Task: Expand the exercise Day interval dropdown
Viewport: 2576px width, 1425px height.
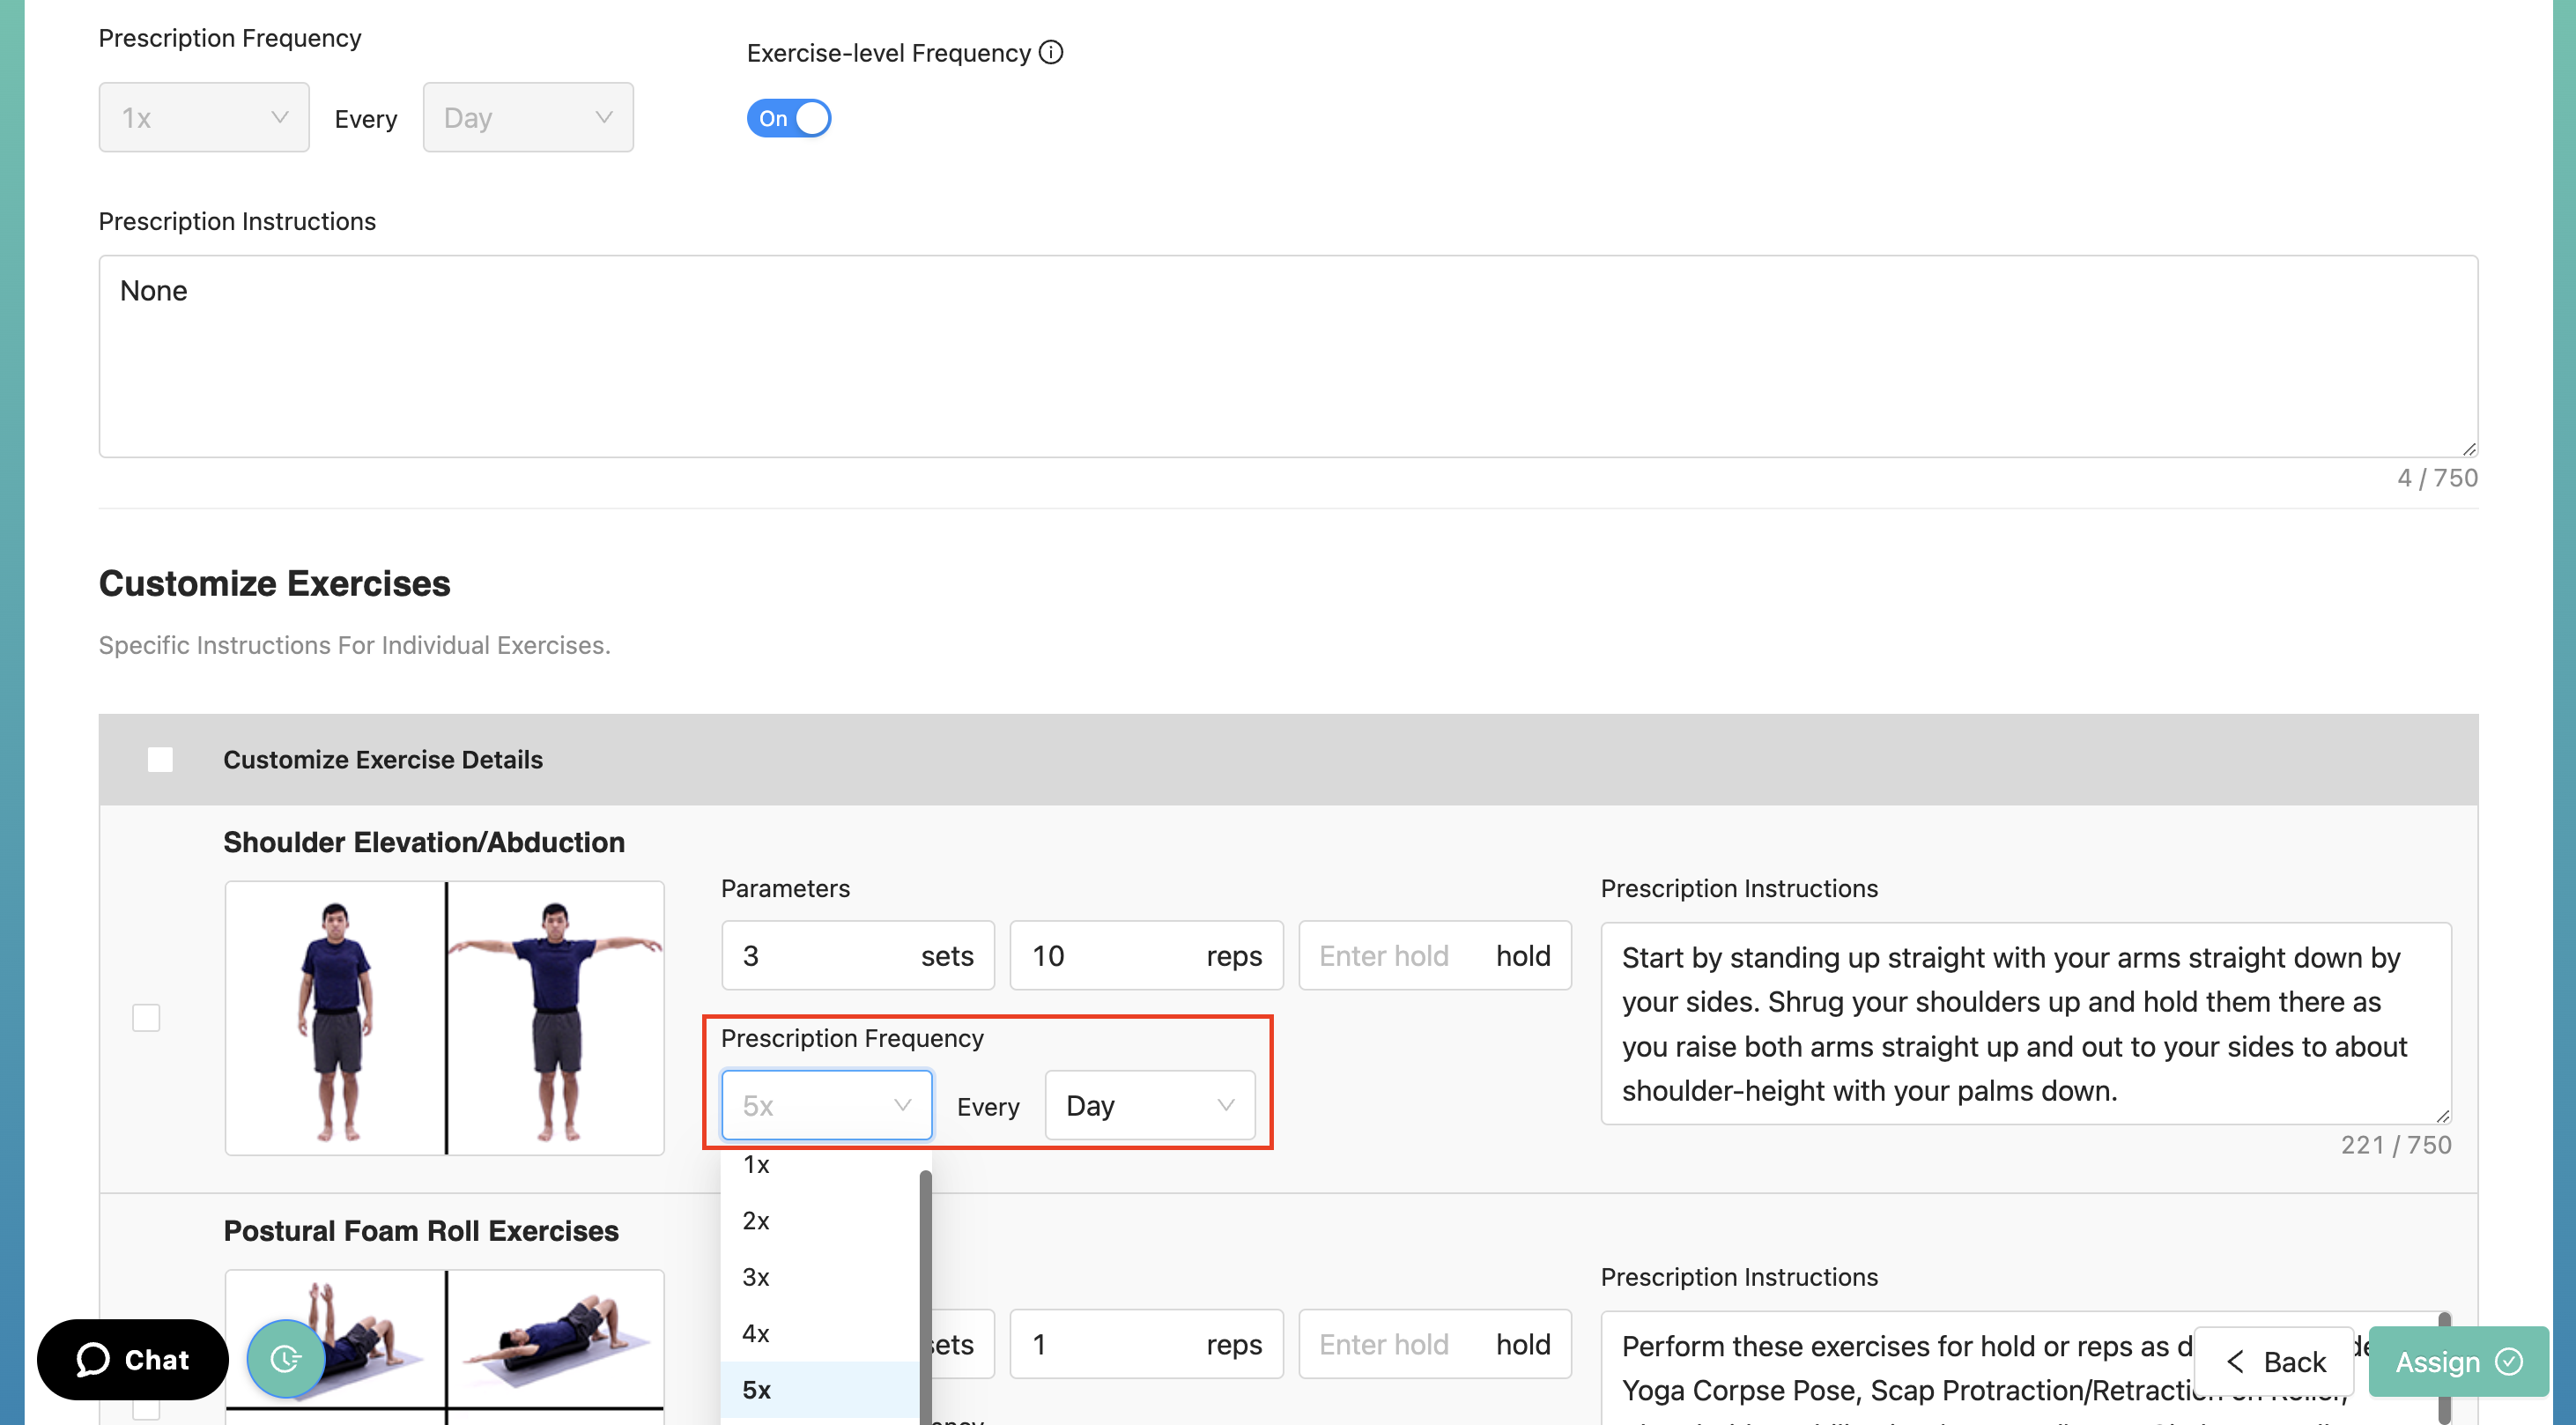Action: pyautogui.click(x=1149, y=1105)
